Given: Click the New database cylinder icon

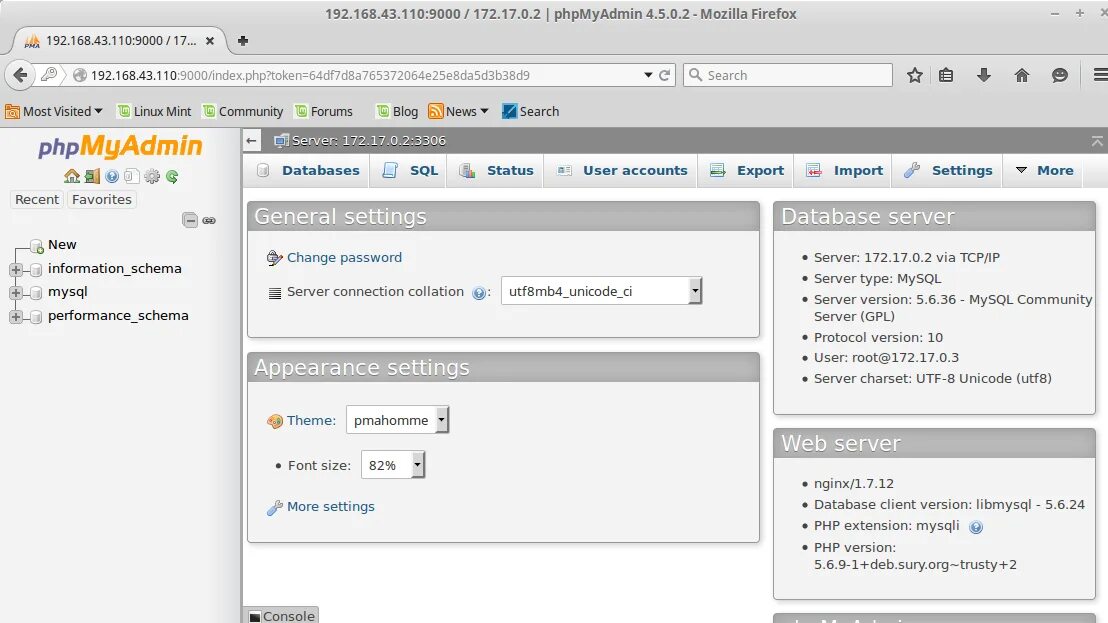Looking at the screenshot, I should (37, 246).
